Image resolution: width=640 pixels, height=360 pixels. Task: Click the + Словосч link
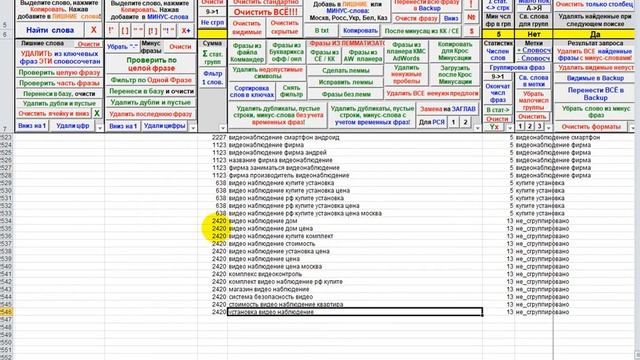(x=533, y=50)
